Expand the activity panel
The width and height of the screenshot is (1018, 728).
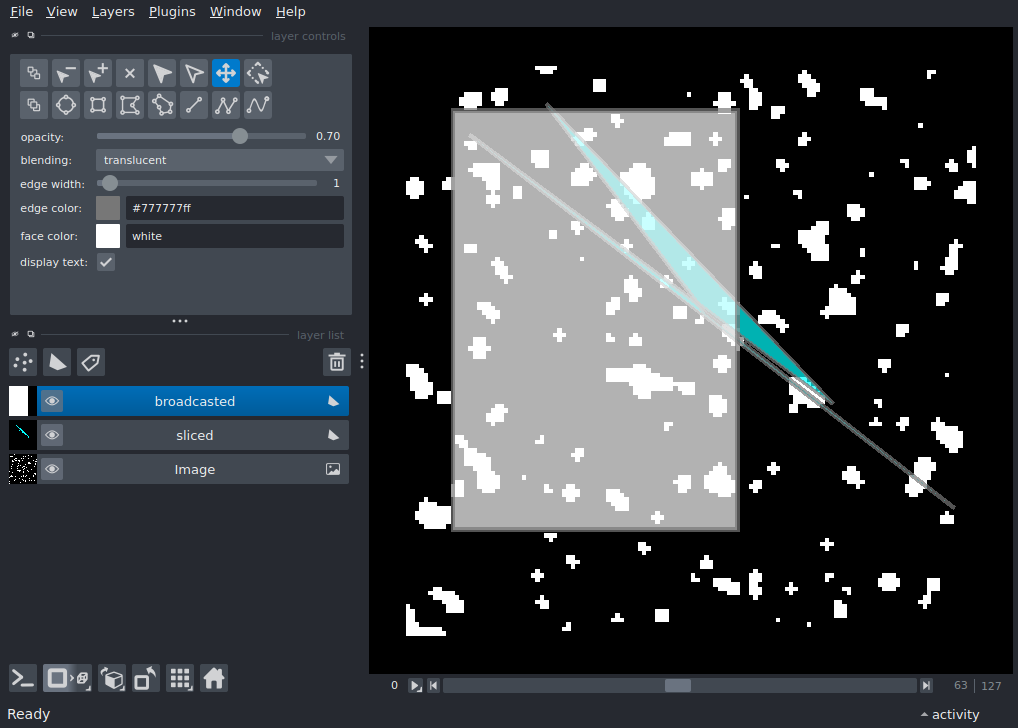pyautogui.click(x=949, y=714)
